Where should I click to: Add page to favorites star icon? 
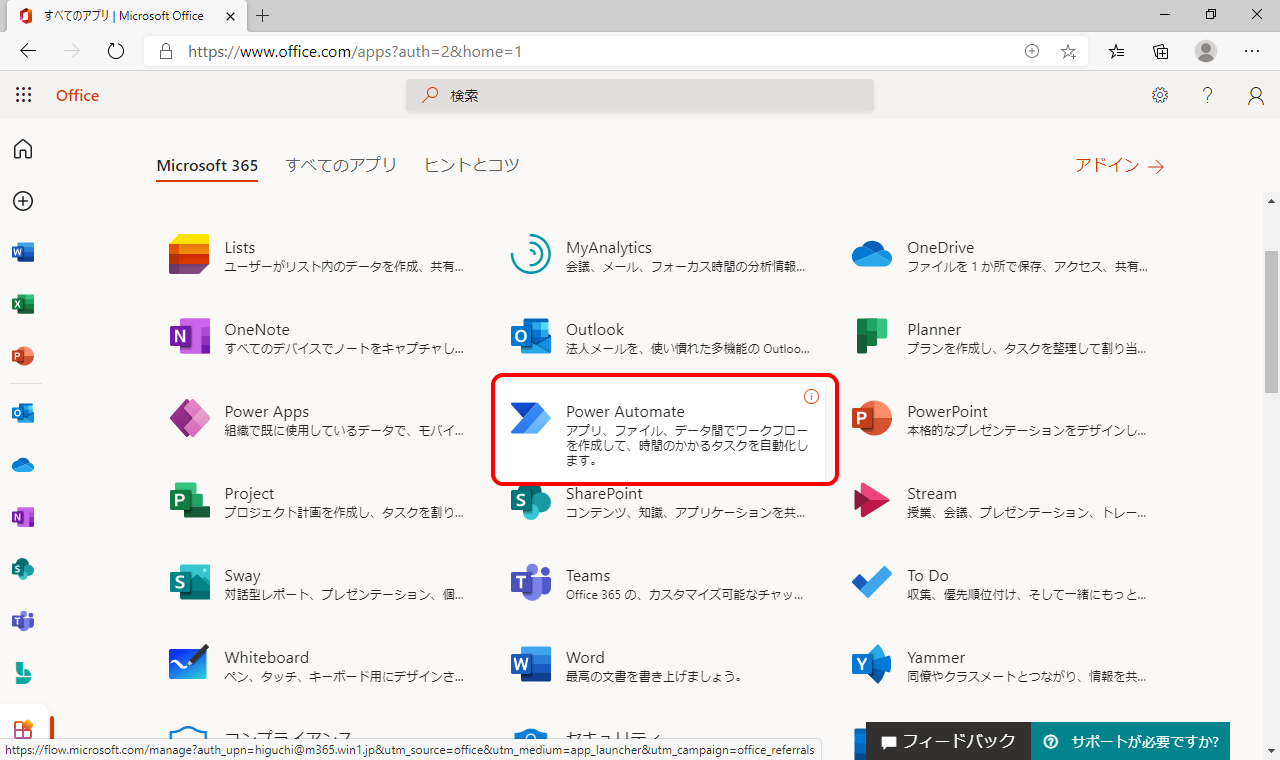[1068, 51]
